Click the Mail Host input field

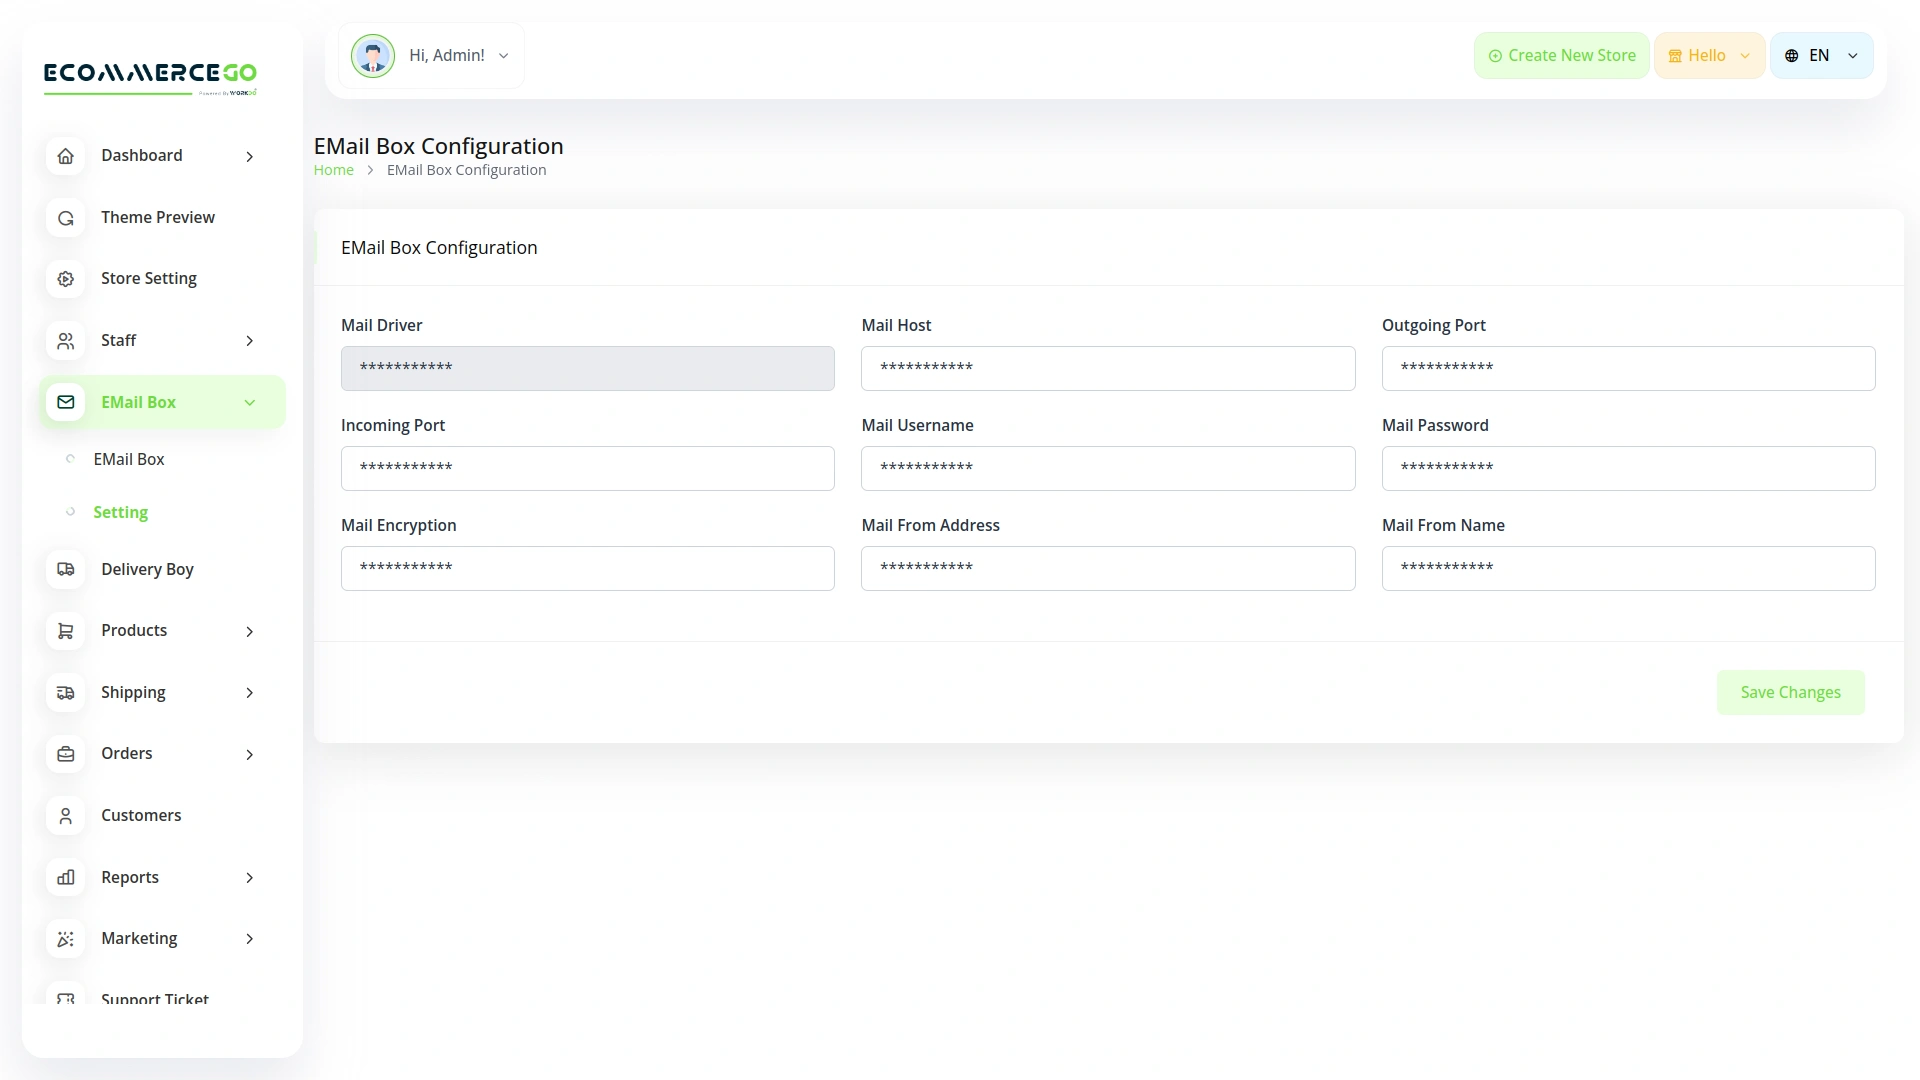coord(1108,368)
